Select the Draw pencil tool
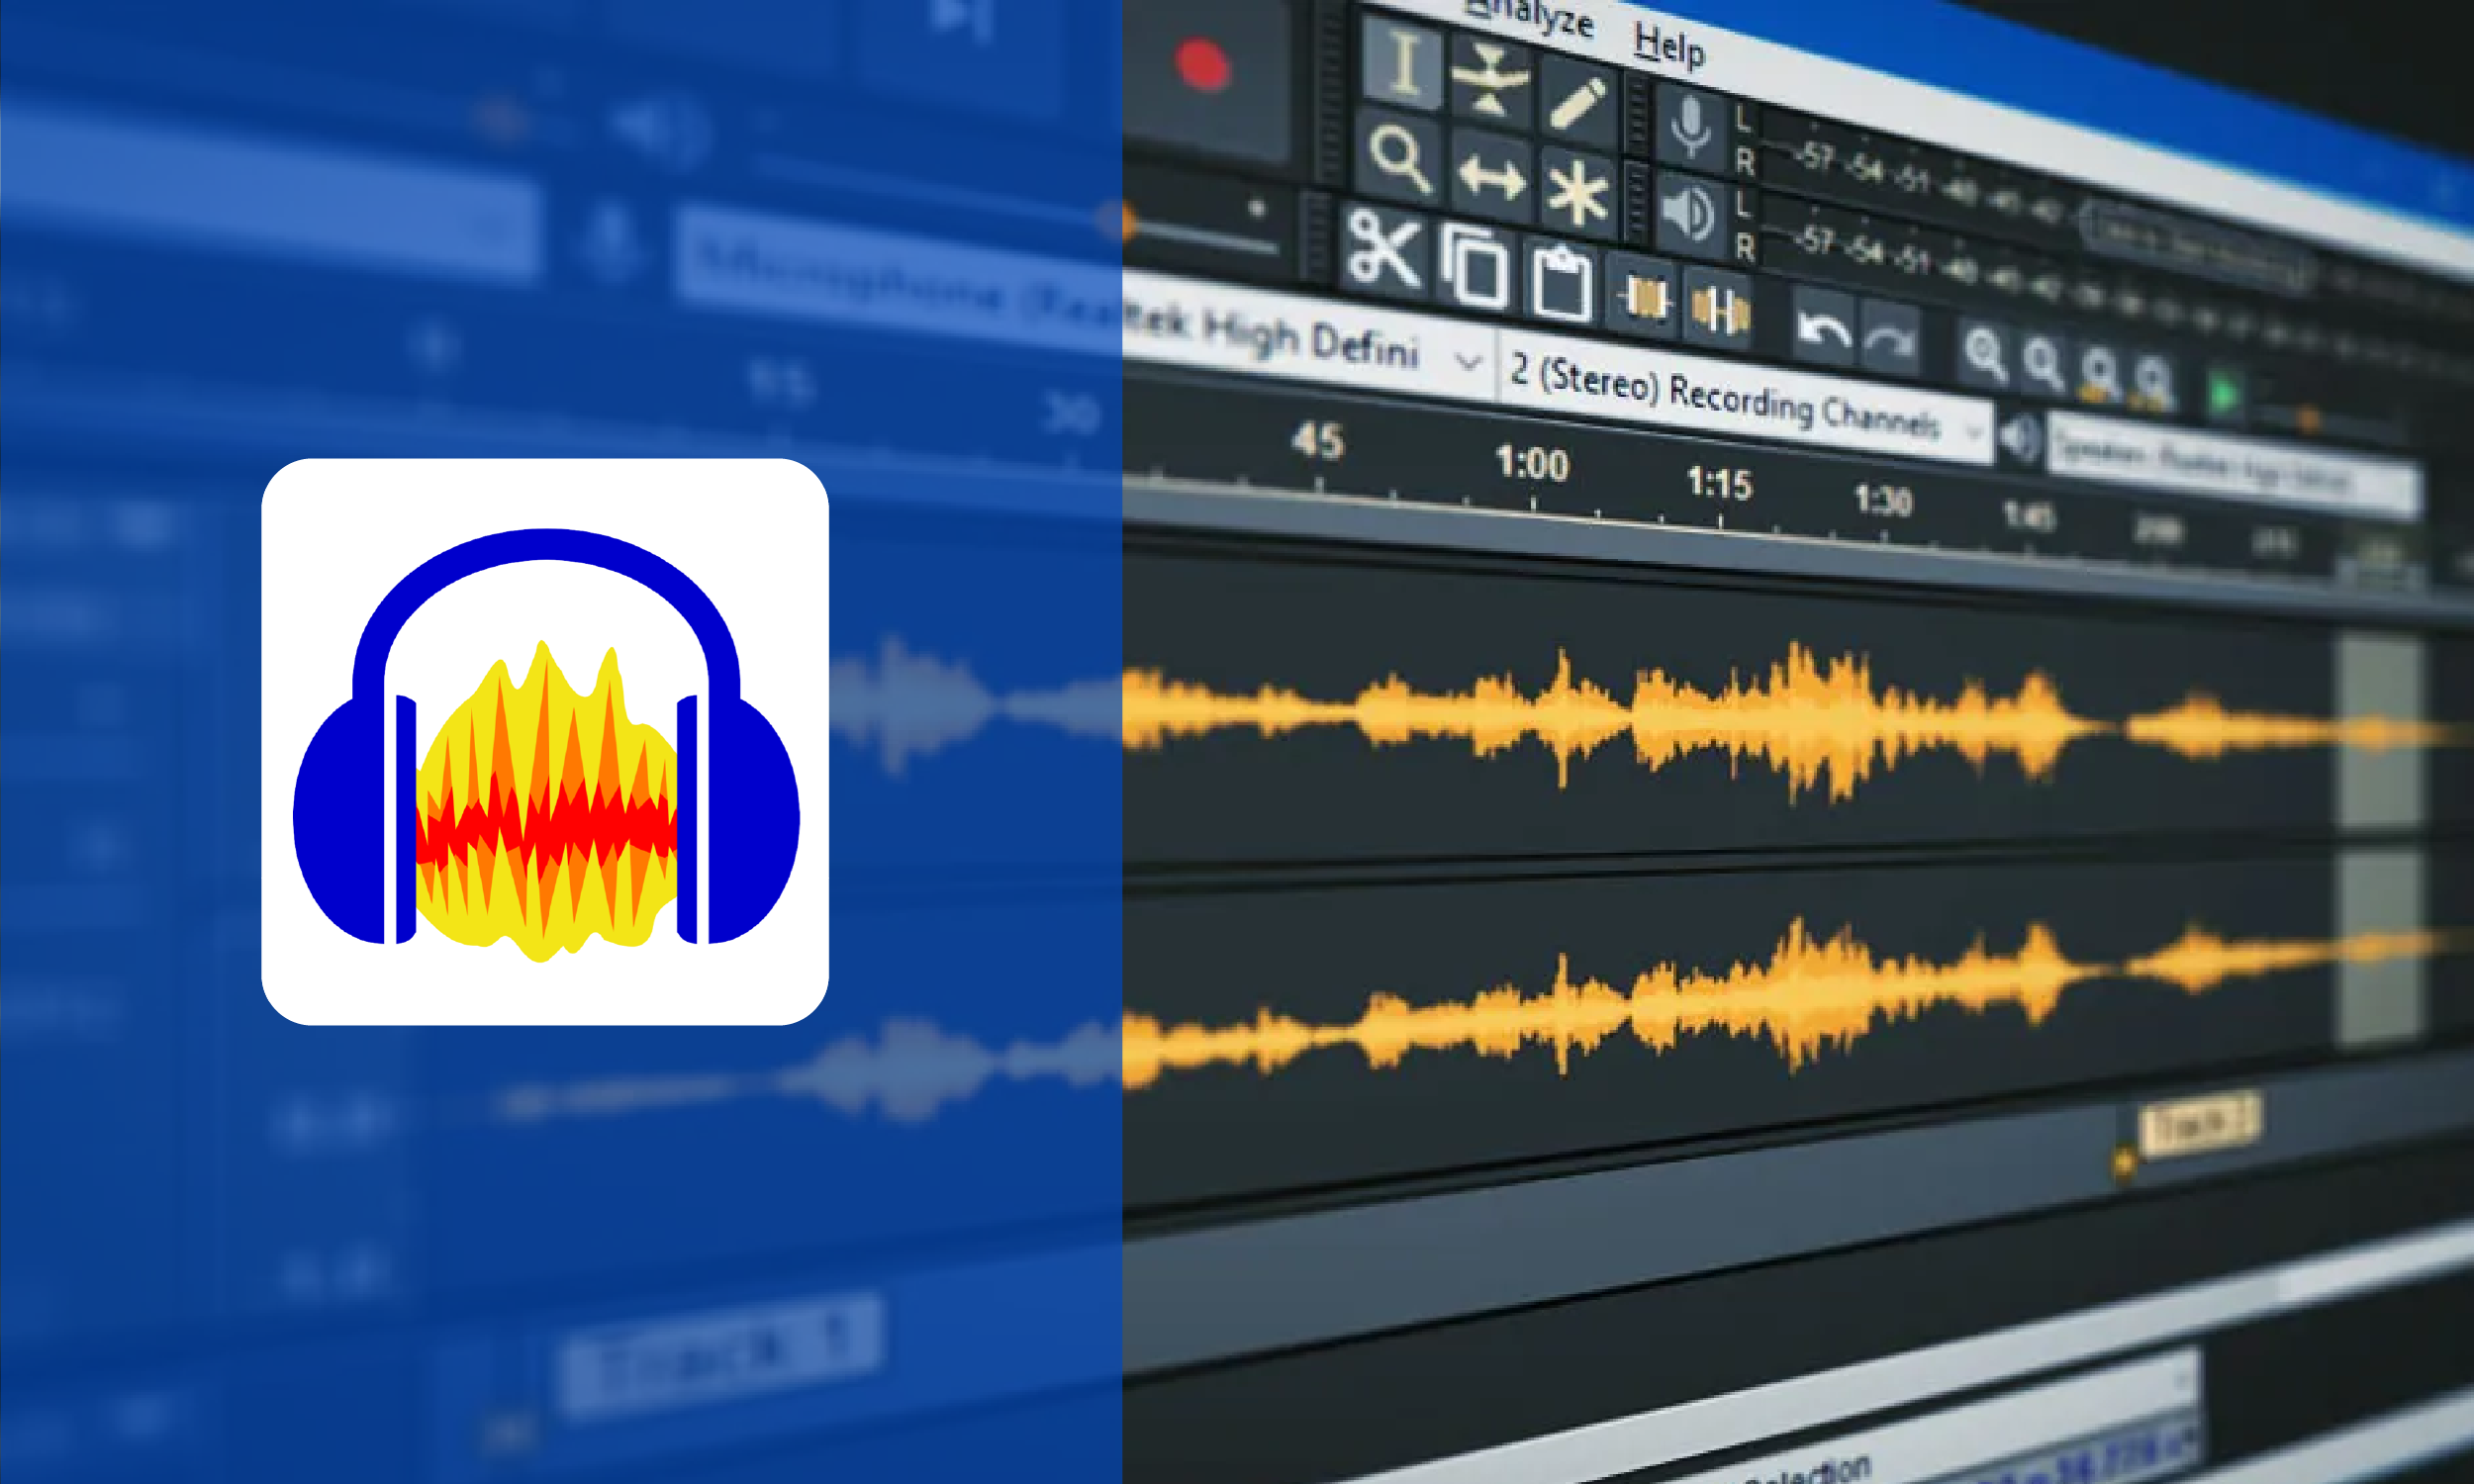 (x=1578, y=103)
